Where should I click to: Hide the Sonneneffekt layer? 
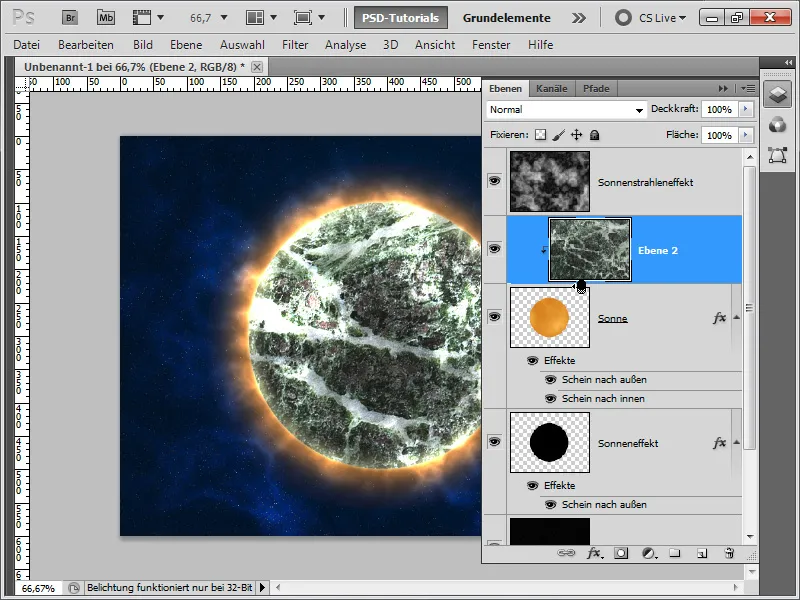pos(494,441)
